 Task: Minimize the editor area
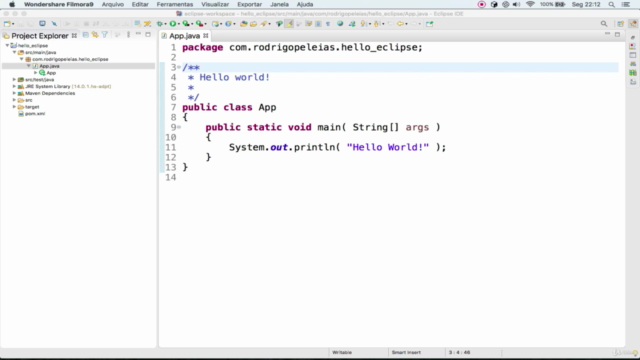click(607, 33)
